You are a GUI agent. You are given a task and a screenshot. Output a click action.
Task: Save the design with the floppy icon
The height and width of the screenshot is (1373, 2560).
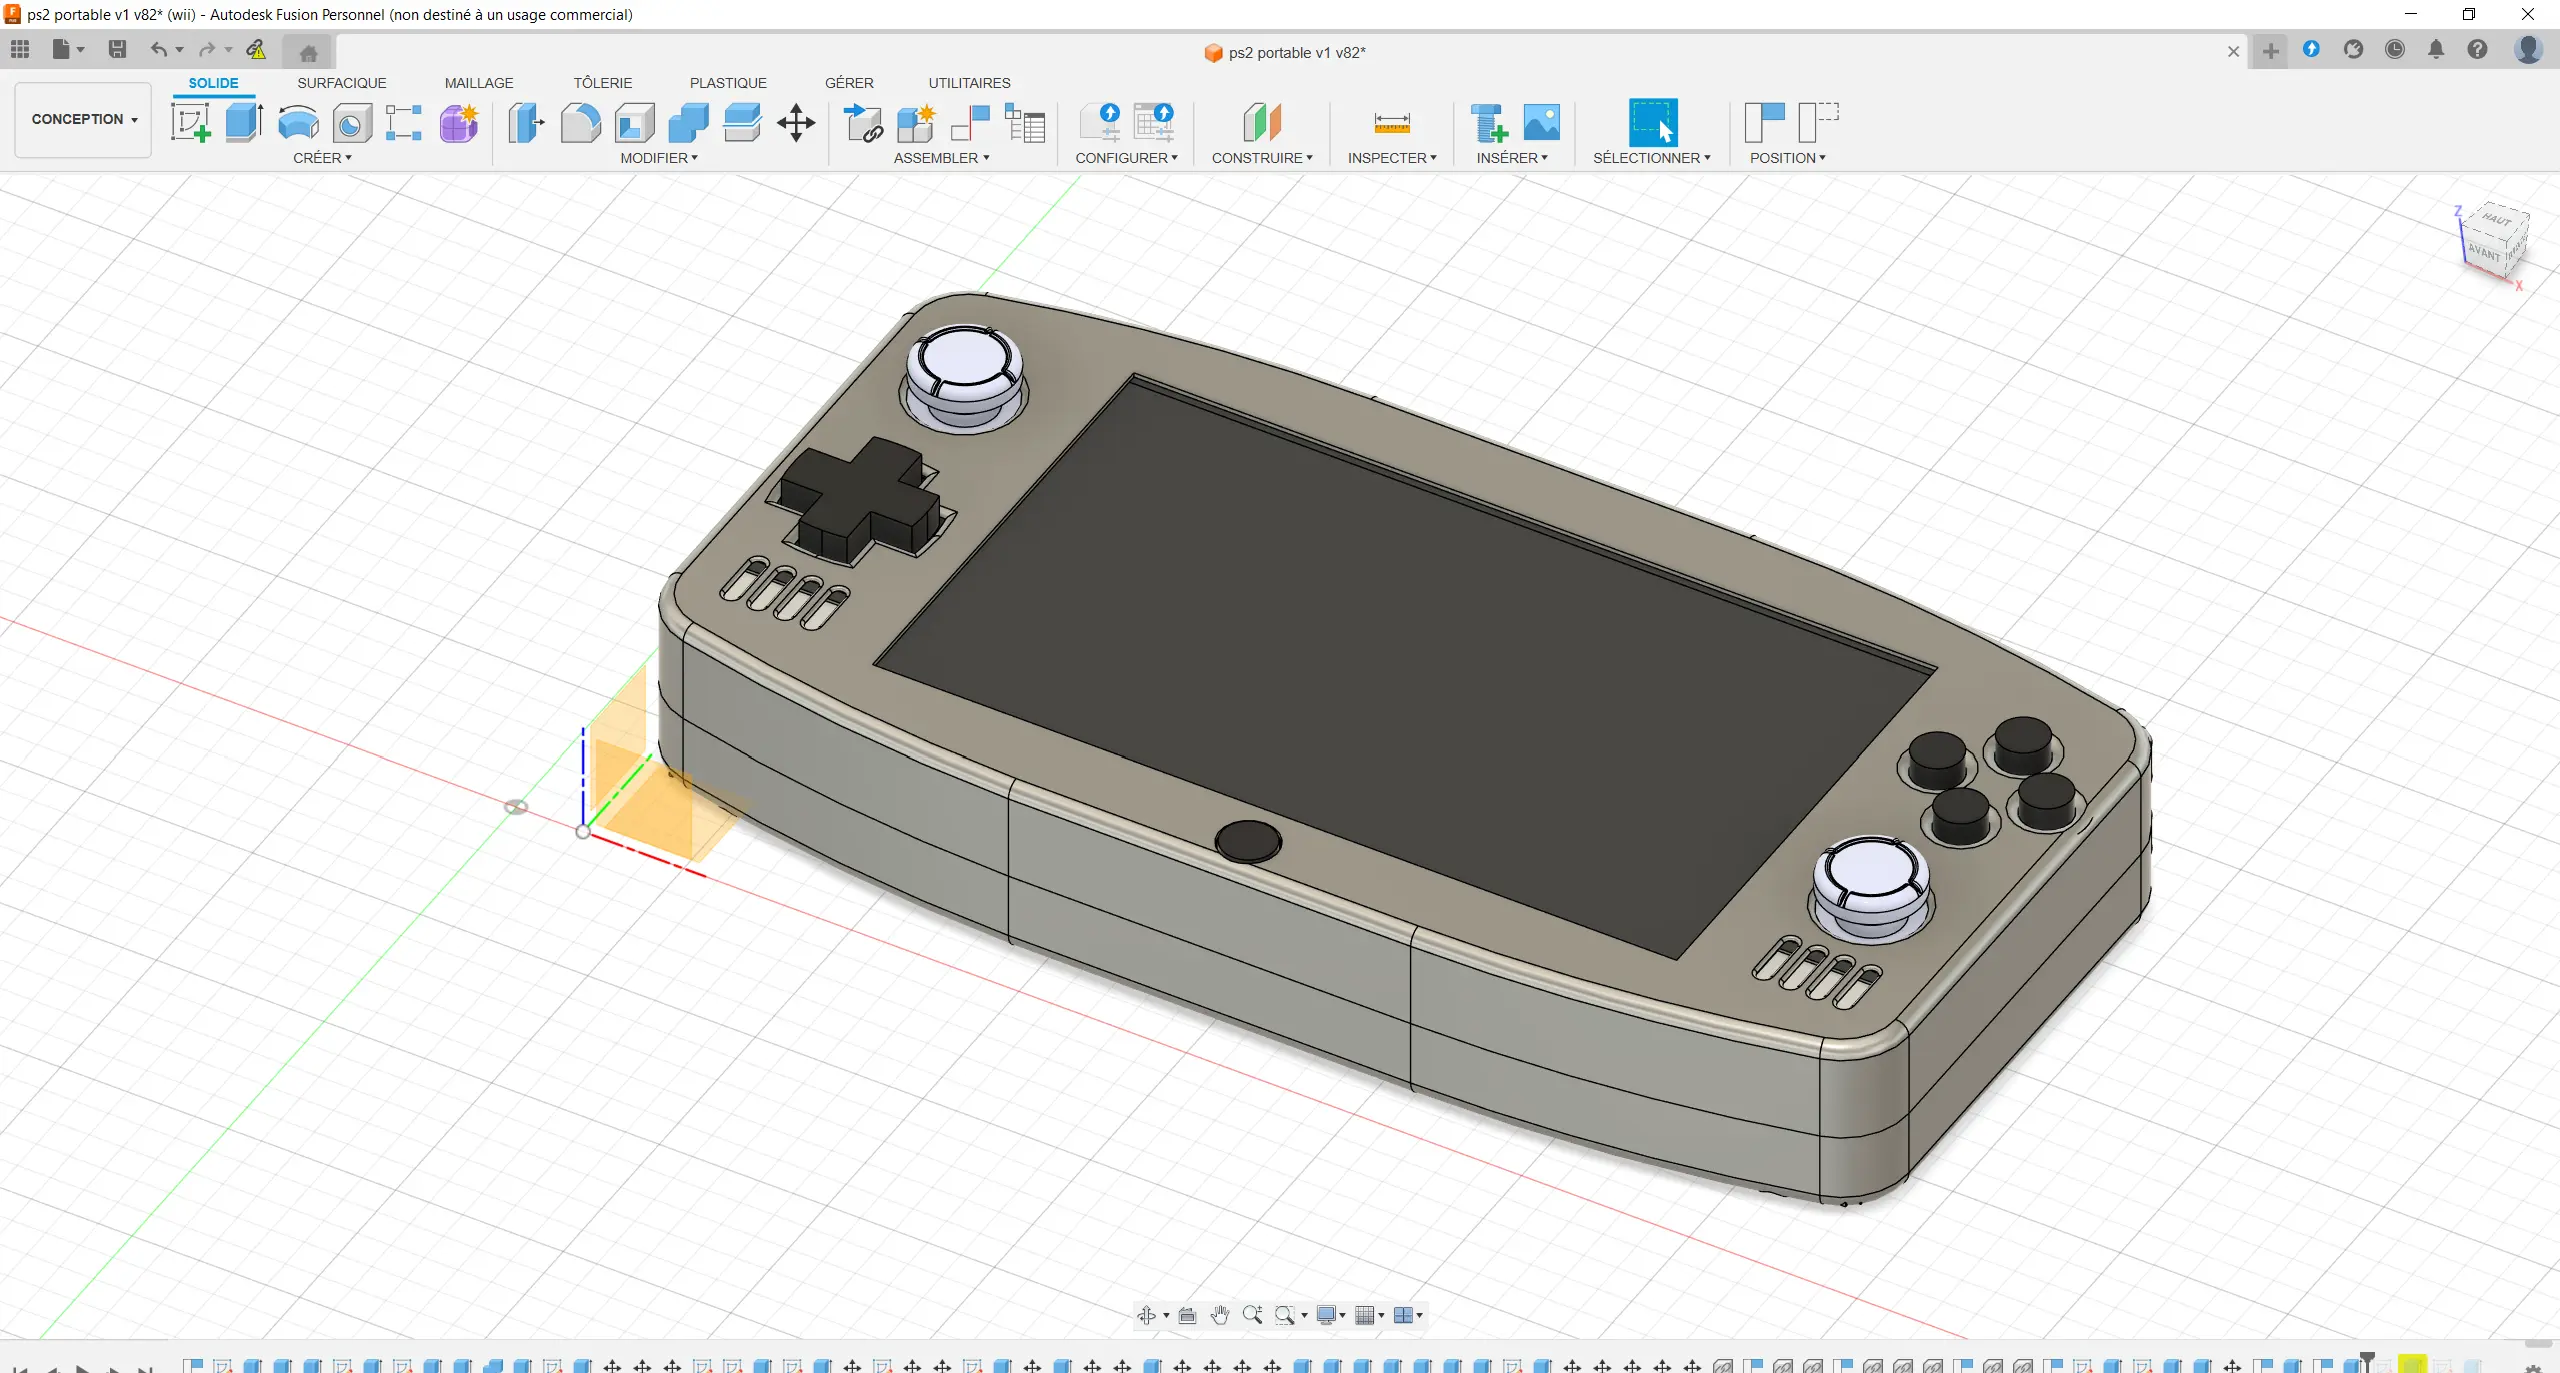coord(117,49)
